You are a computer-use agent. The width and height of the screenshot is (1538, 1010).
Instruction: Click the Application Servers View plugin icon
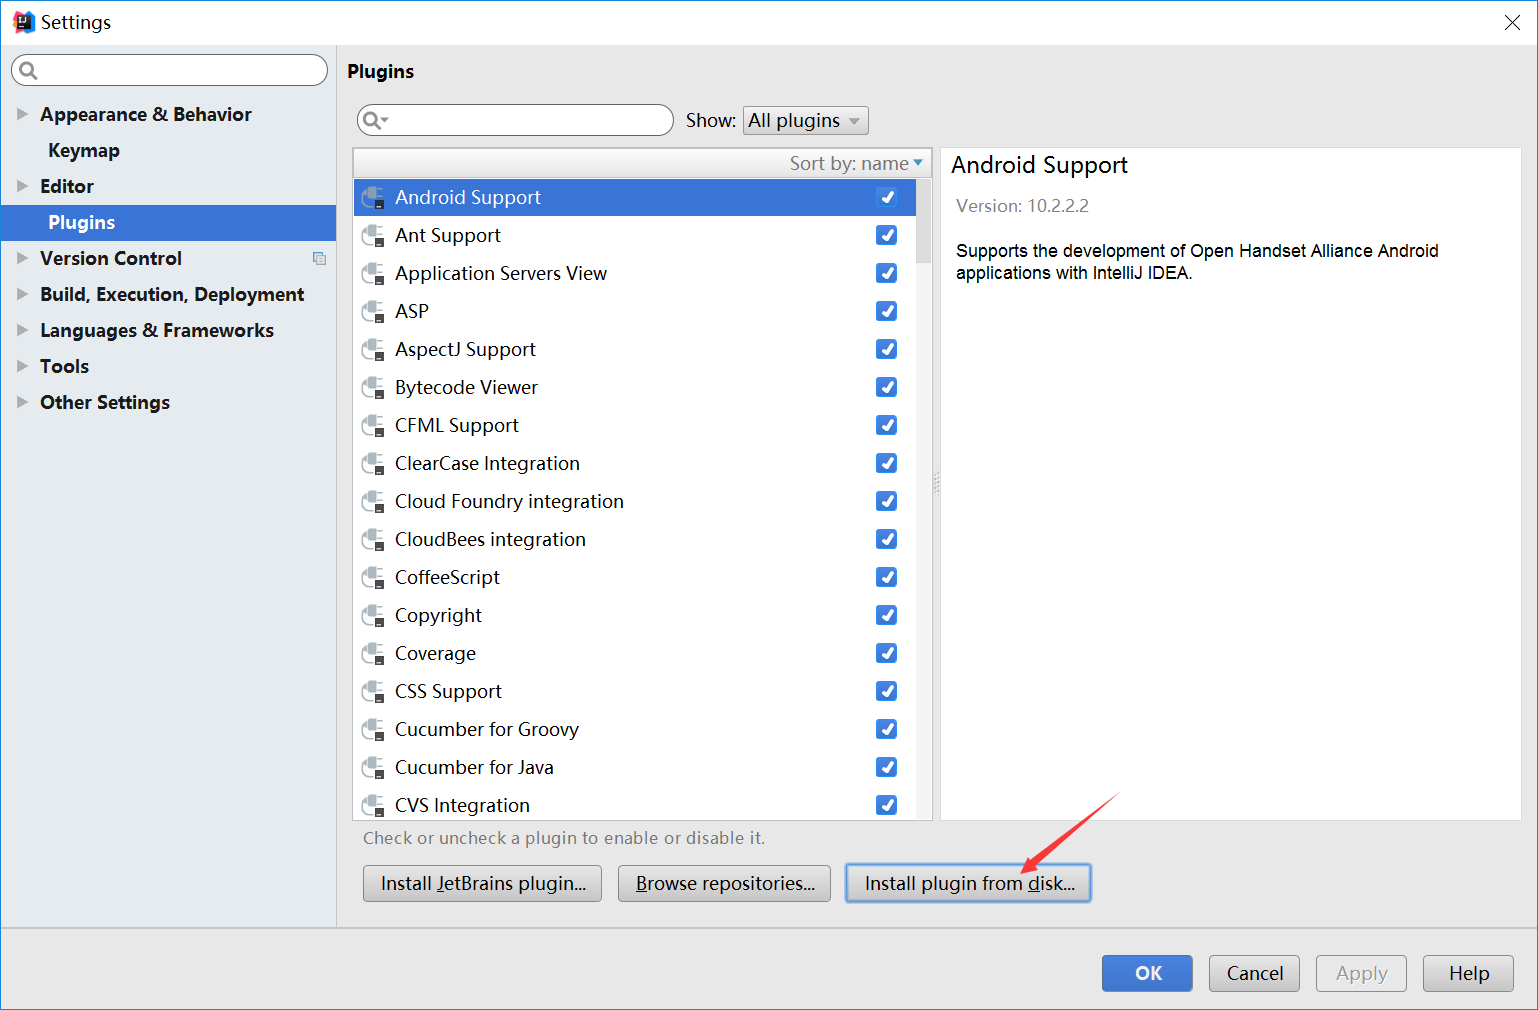pos(373,274)
